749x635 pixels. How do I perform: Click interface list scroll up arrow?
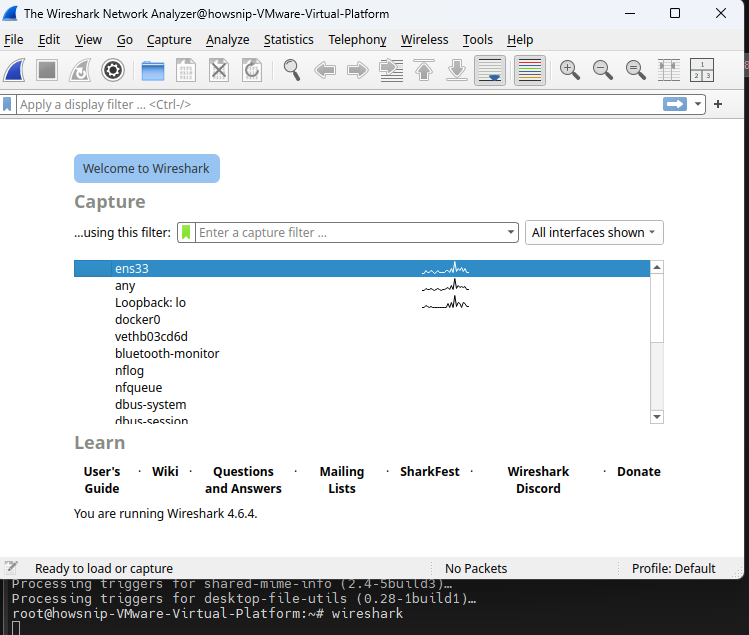pyautogui.click(x=657, y=267)
